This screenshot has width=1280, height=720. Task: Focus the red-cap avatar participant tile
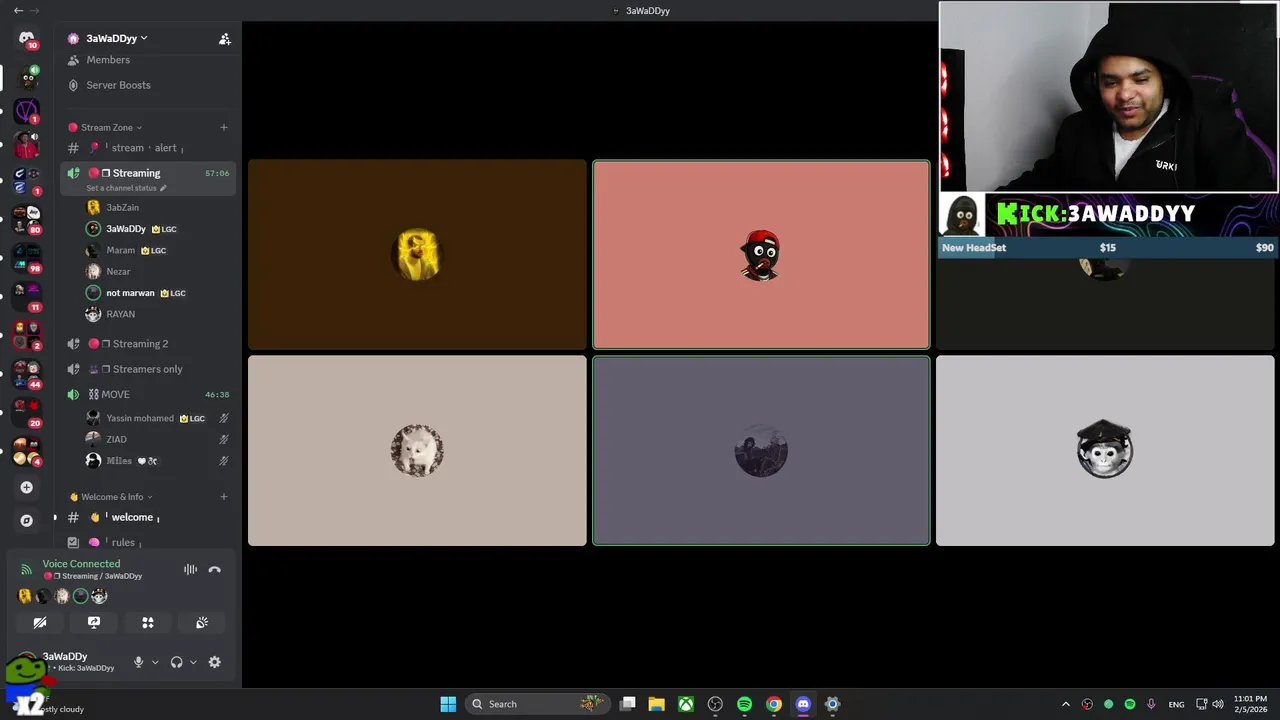(761, 255)
